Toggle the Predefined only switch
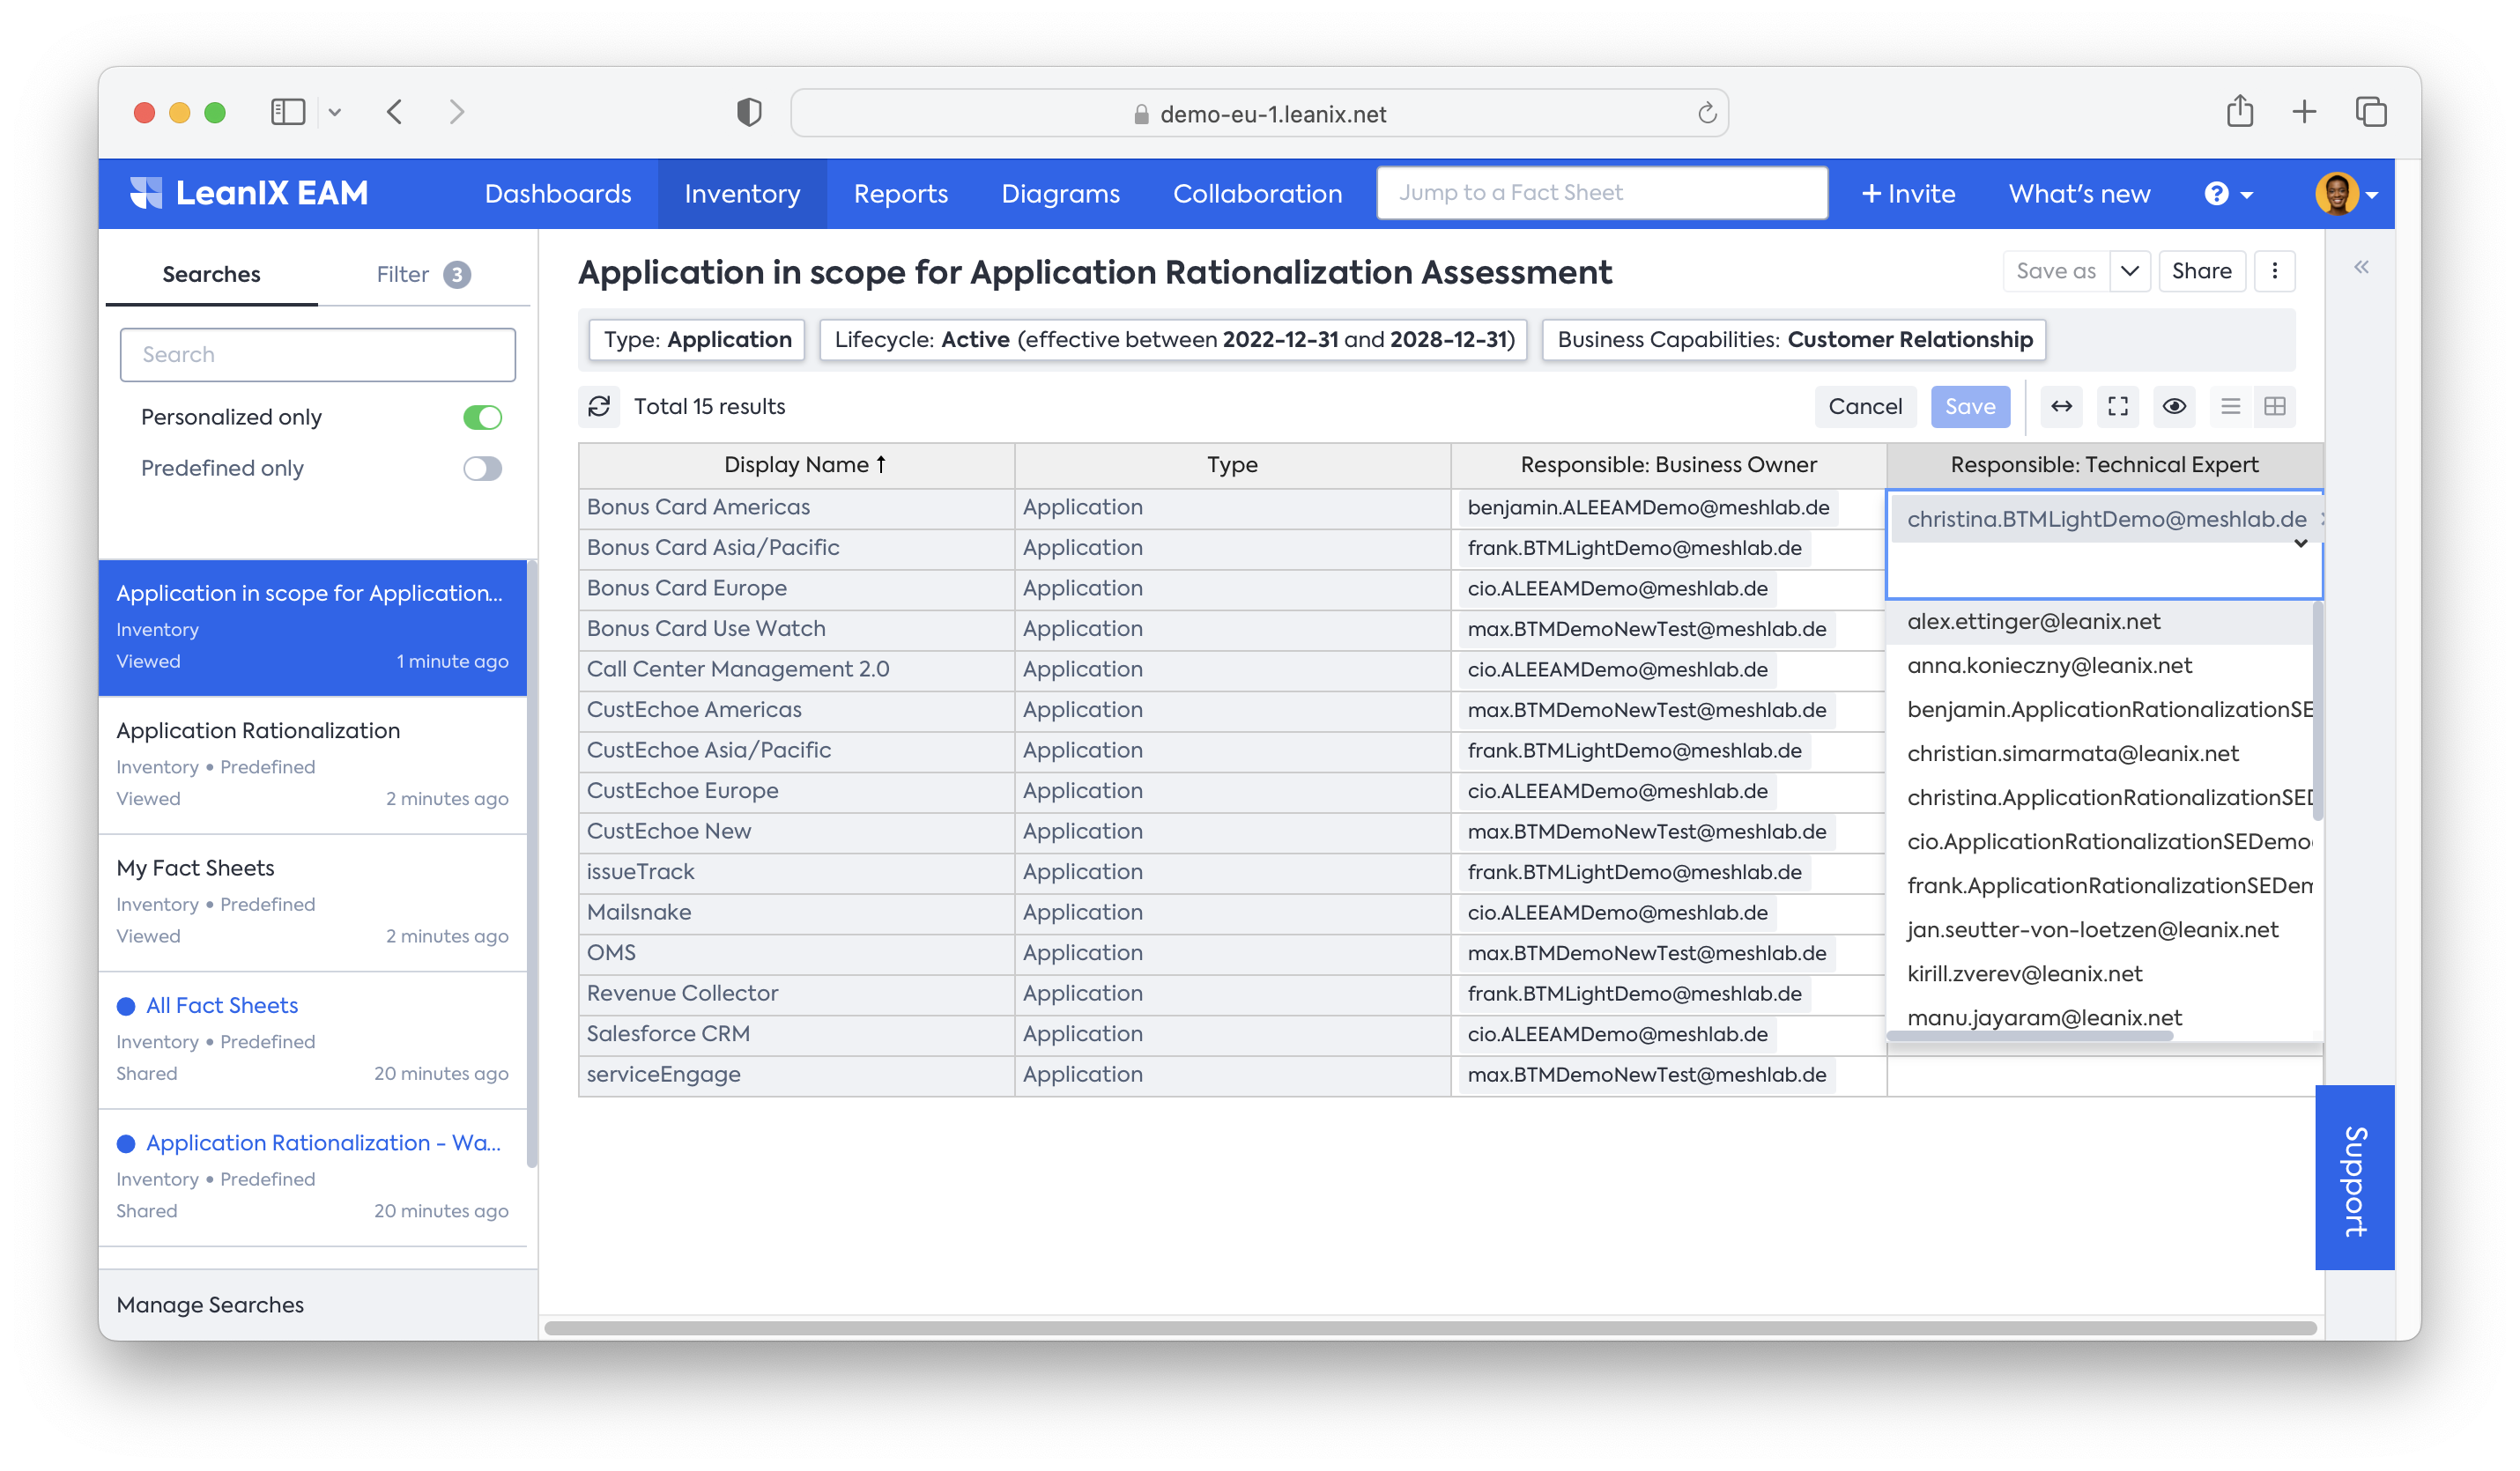 (482, 468)
